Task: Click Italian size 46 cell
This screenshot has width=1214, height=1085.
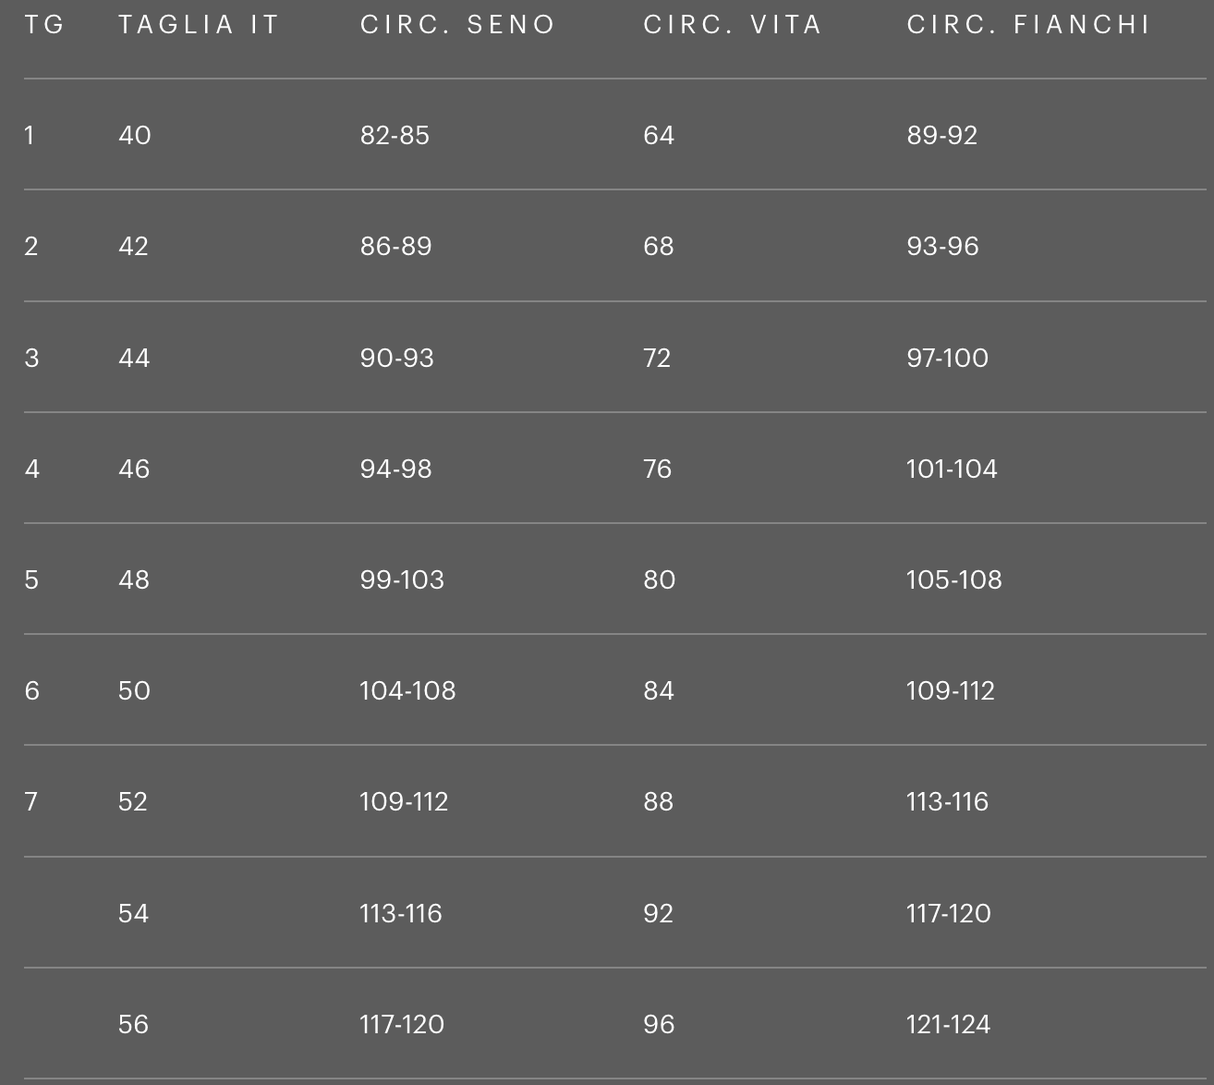Action: [x=134, y=469]
